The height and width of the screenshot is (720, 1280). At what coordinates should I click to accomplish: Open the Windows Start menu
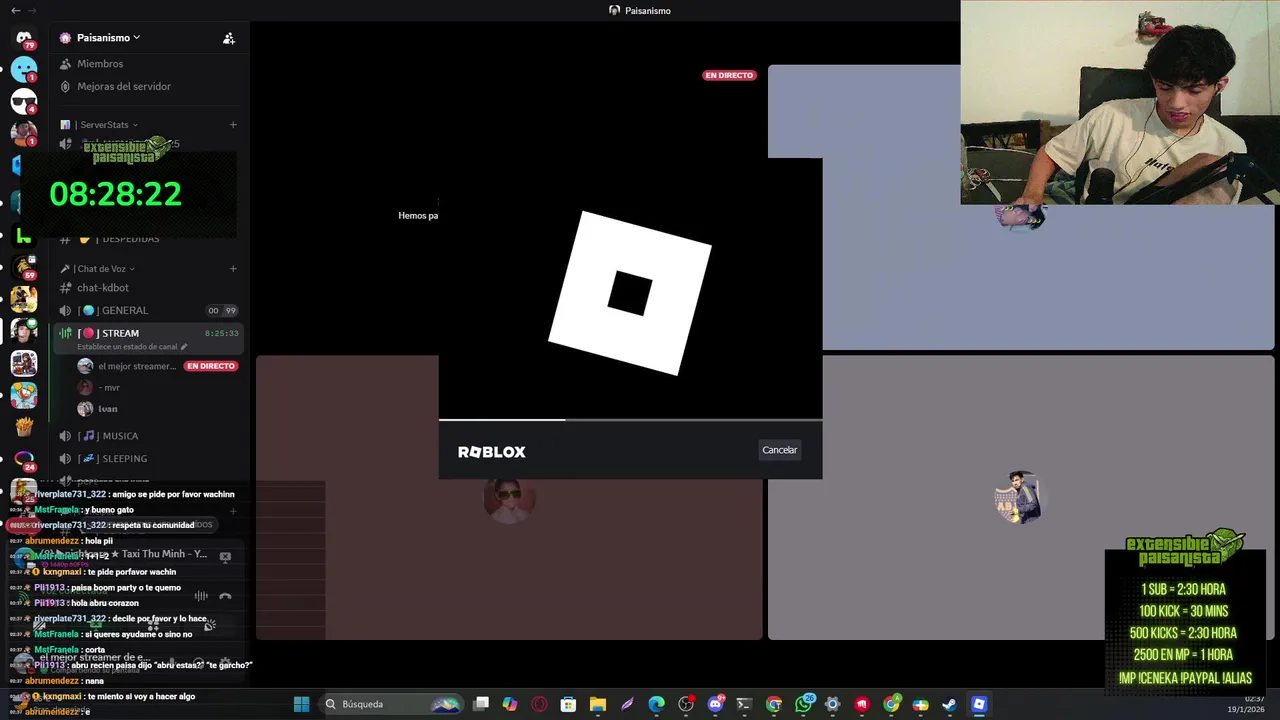click(x=301, y=704)
